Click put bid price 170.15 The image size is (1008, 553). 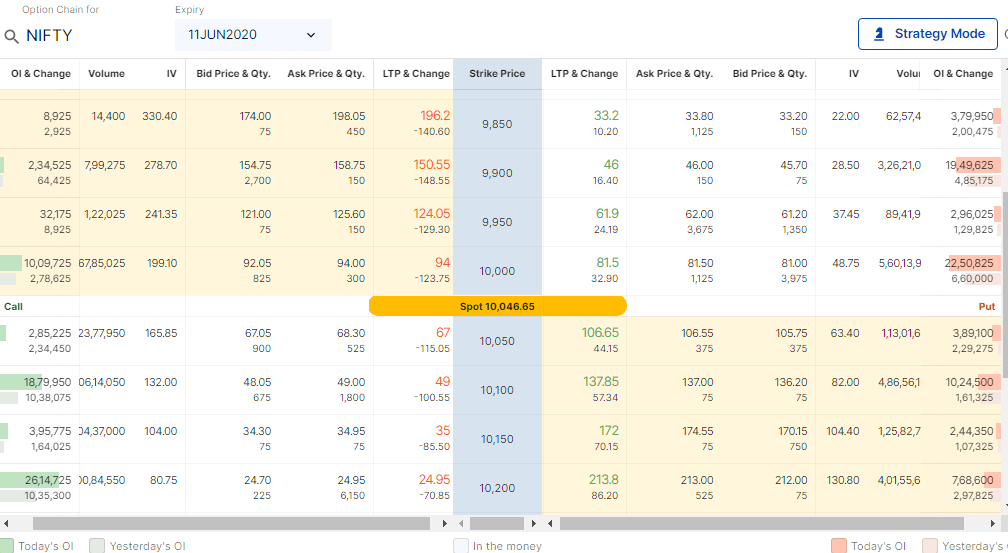tap(792, 431)
